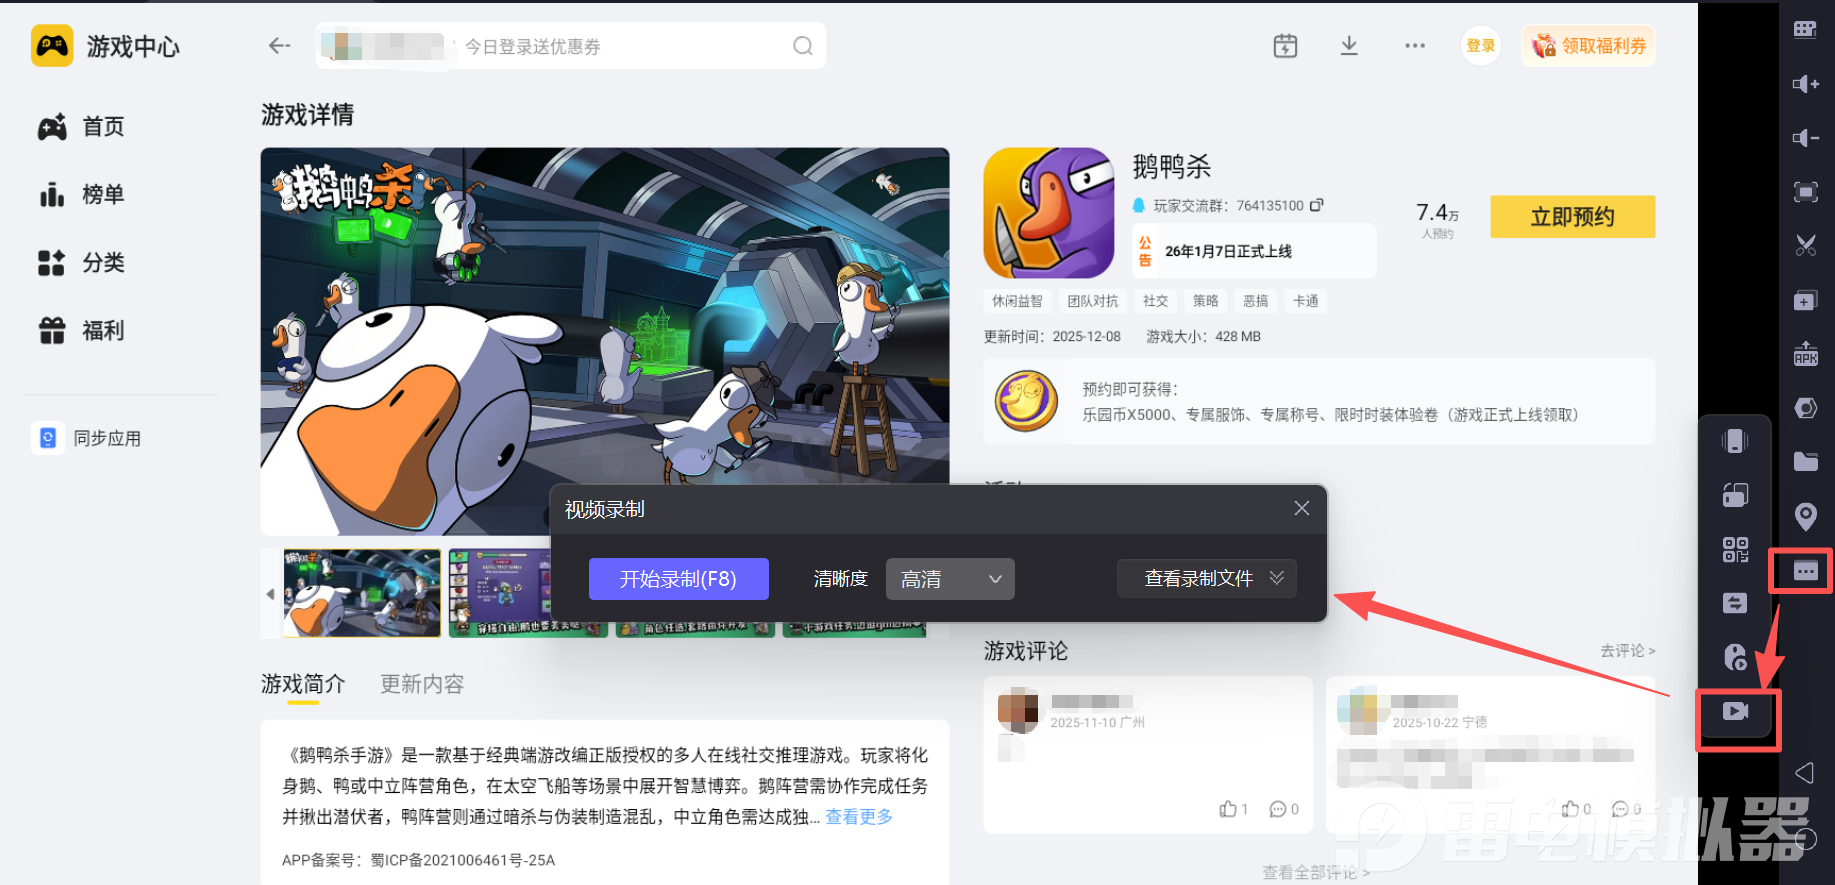The image size is (1835, 885).
Task: Copy the player group number icon
Action: coord(1317,205)
